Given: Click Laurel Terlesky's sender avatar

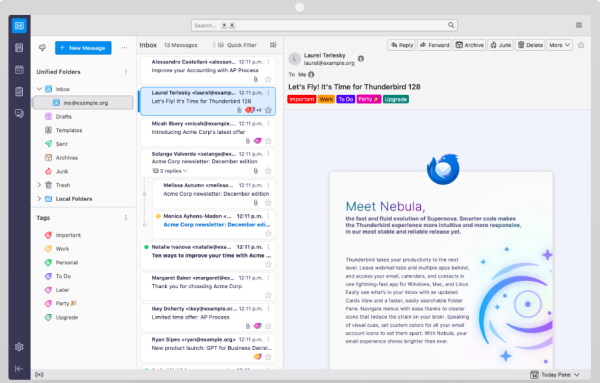Looking at the screenshot, I should 294,59.
